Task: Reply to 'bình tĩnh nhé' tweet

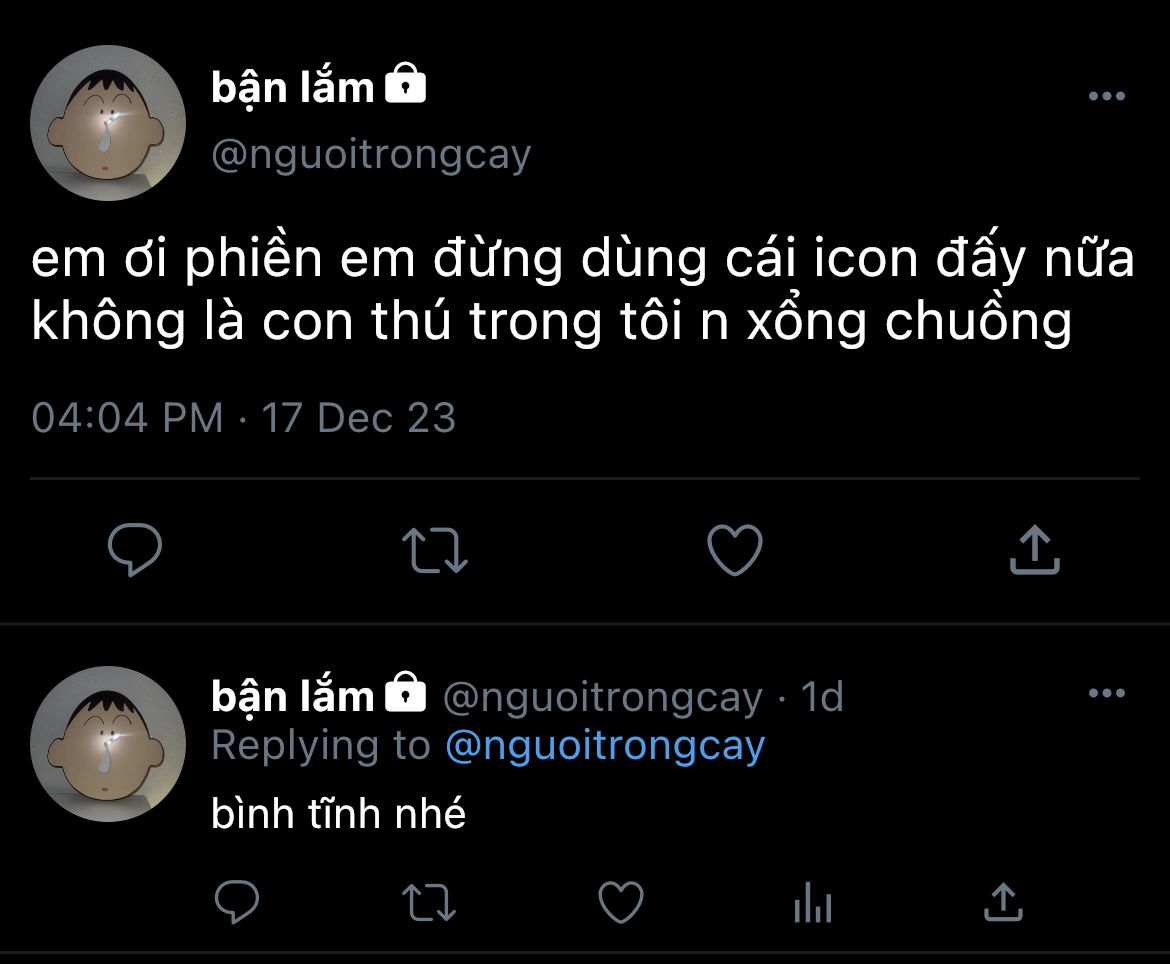Action: coord(237,901)
